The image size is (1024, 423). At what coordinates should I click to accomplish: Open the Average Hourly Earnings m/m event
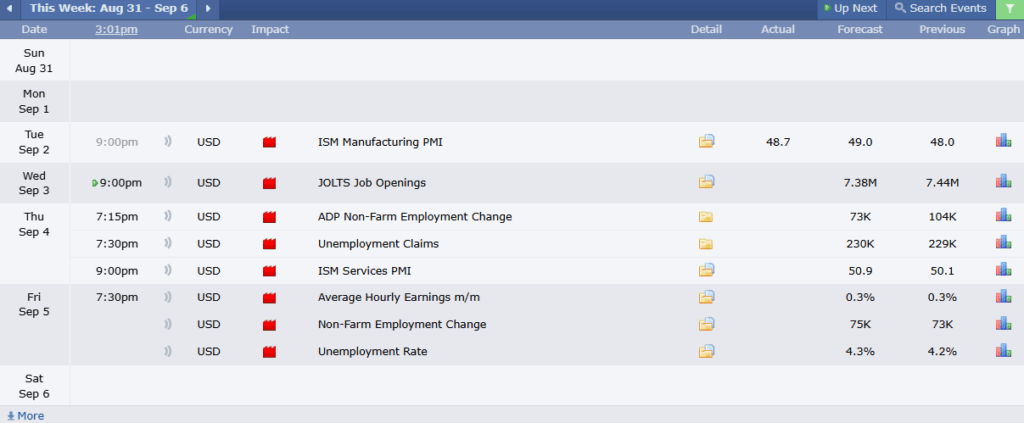tap(399, 297)
